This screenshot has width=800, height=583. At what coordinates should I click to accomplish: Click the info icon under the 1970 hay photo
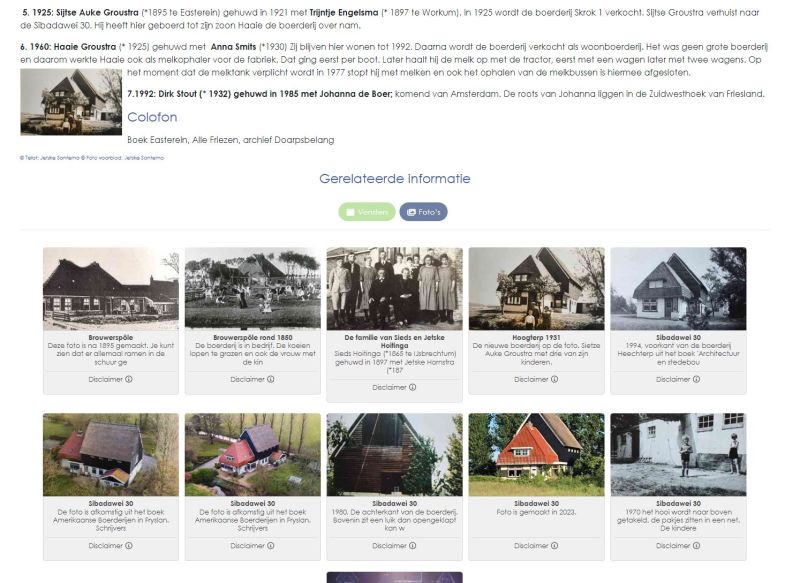coord(696,546)
